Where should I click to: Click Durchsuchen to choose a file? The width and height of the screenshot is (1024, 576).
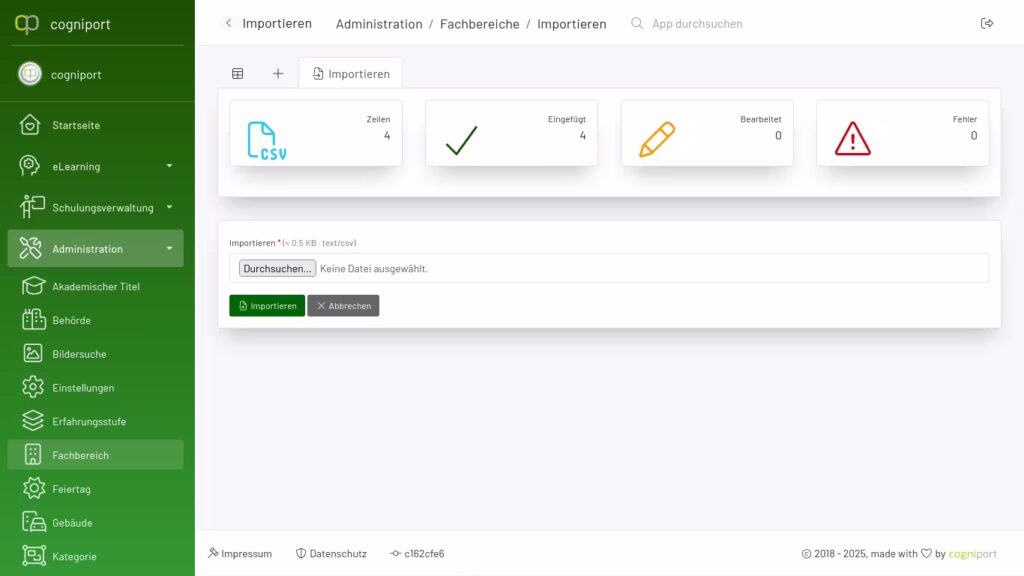[277, 269]
